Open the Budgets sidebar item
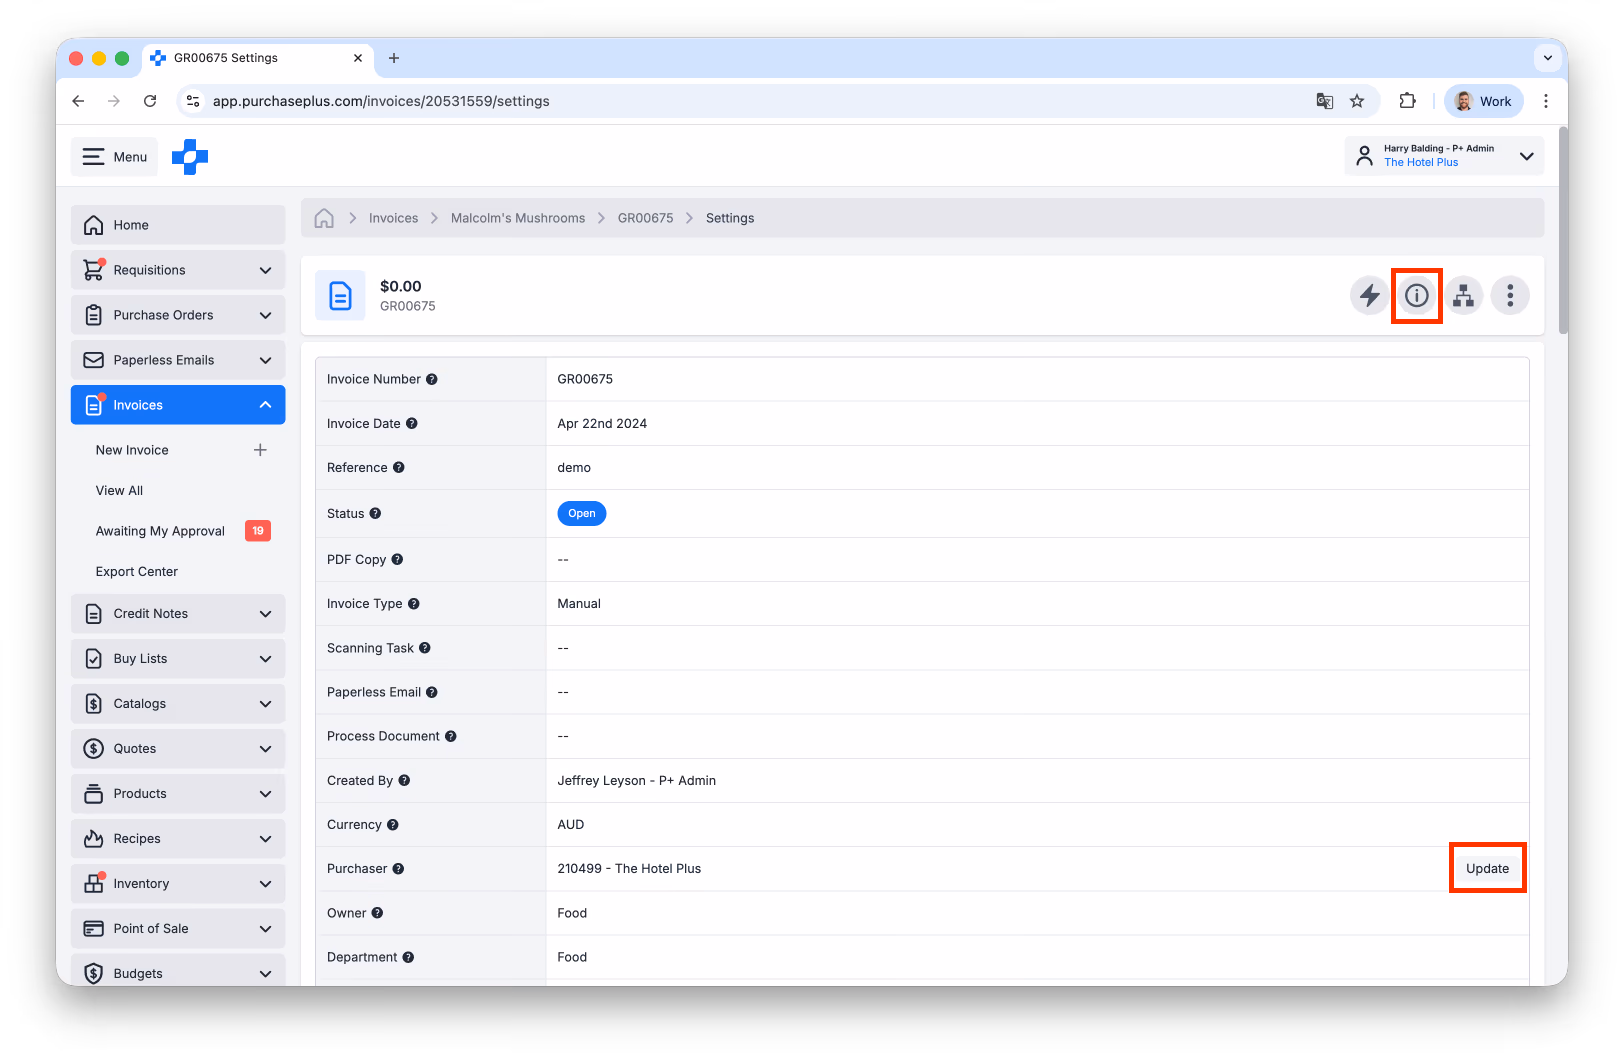1624x1060 pixels. [178, 971]
